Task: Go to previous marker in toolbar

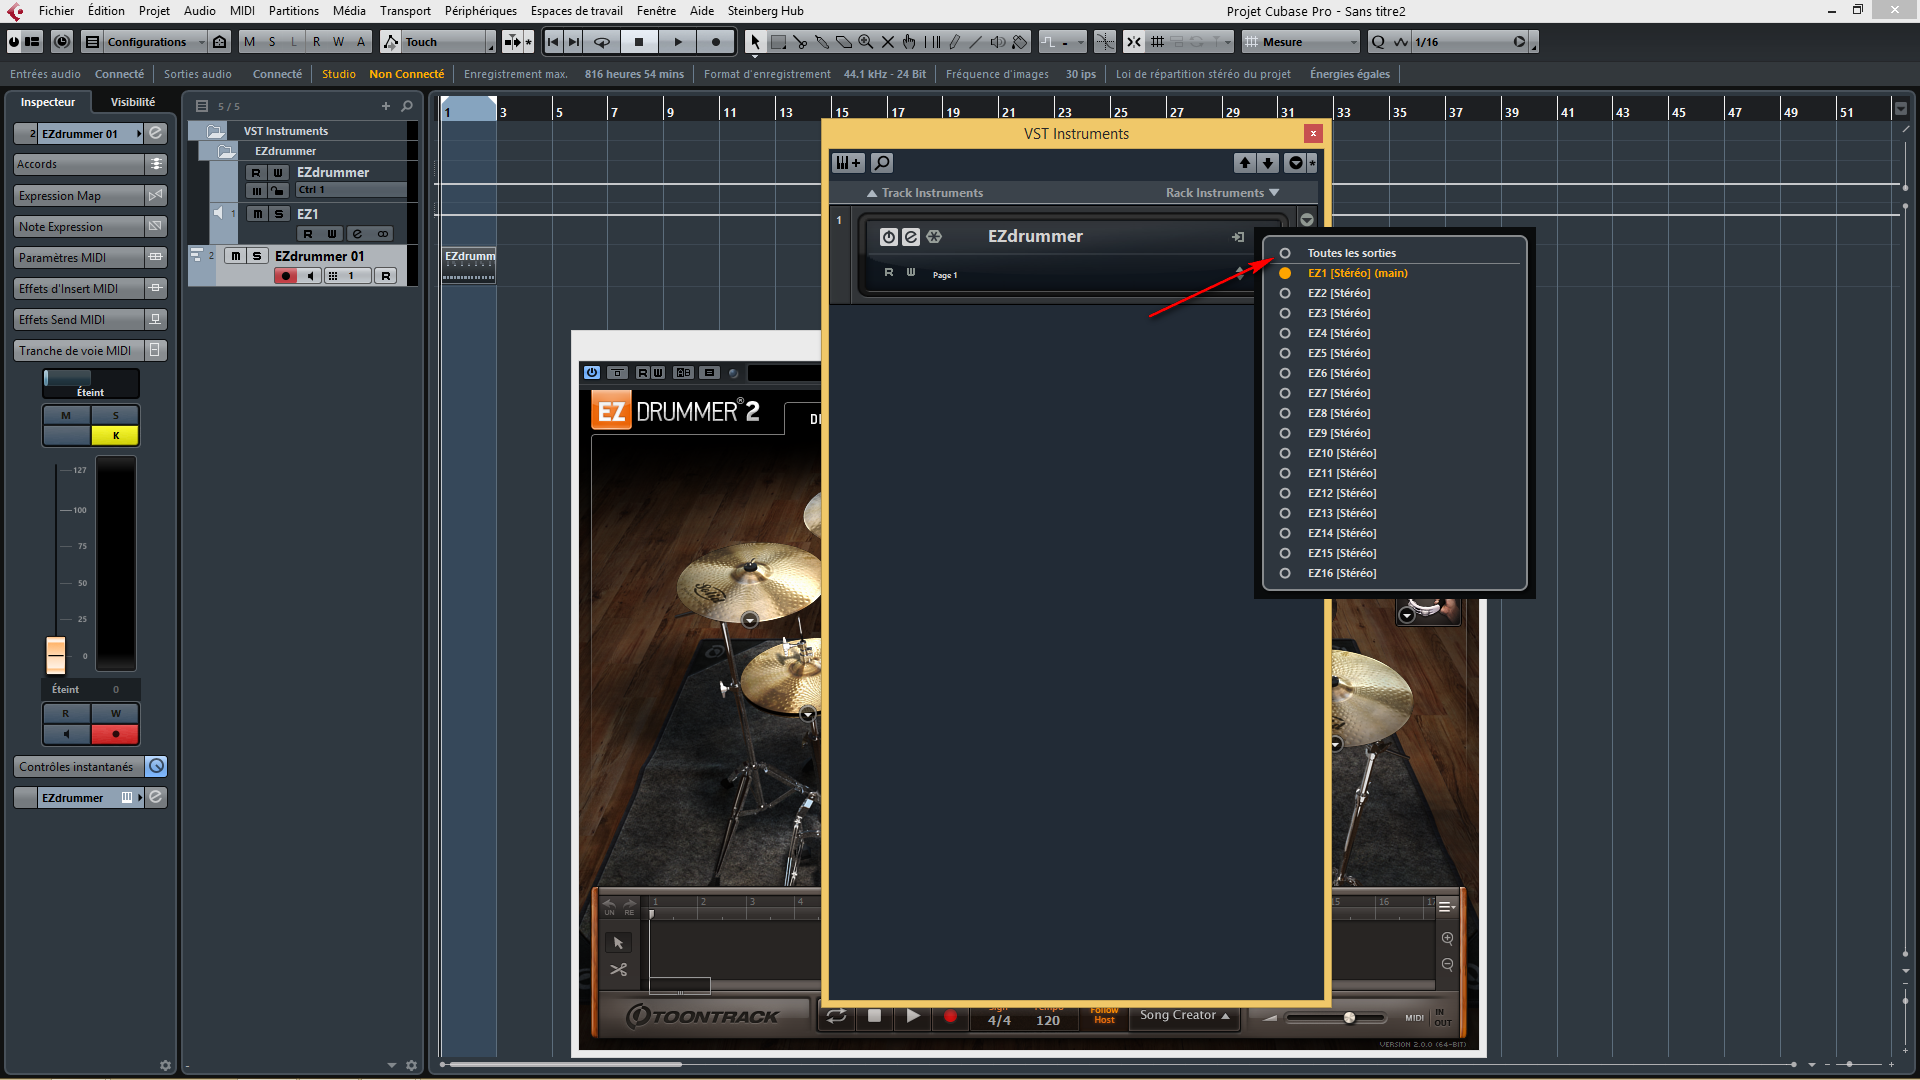Action: (553, 42)
